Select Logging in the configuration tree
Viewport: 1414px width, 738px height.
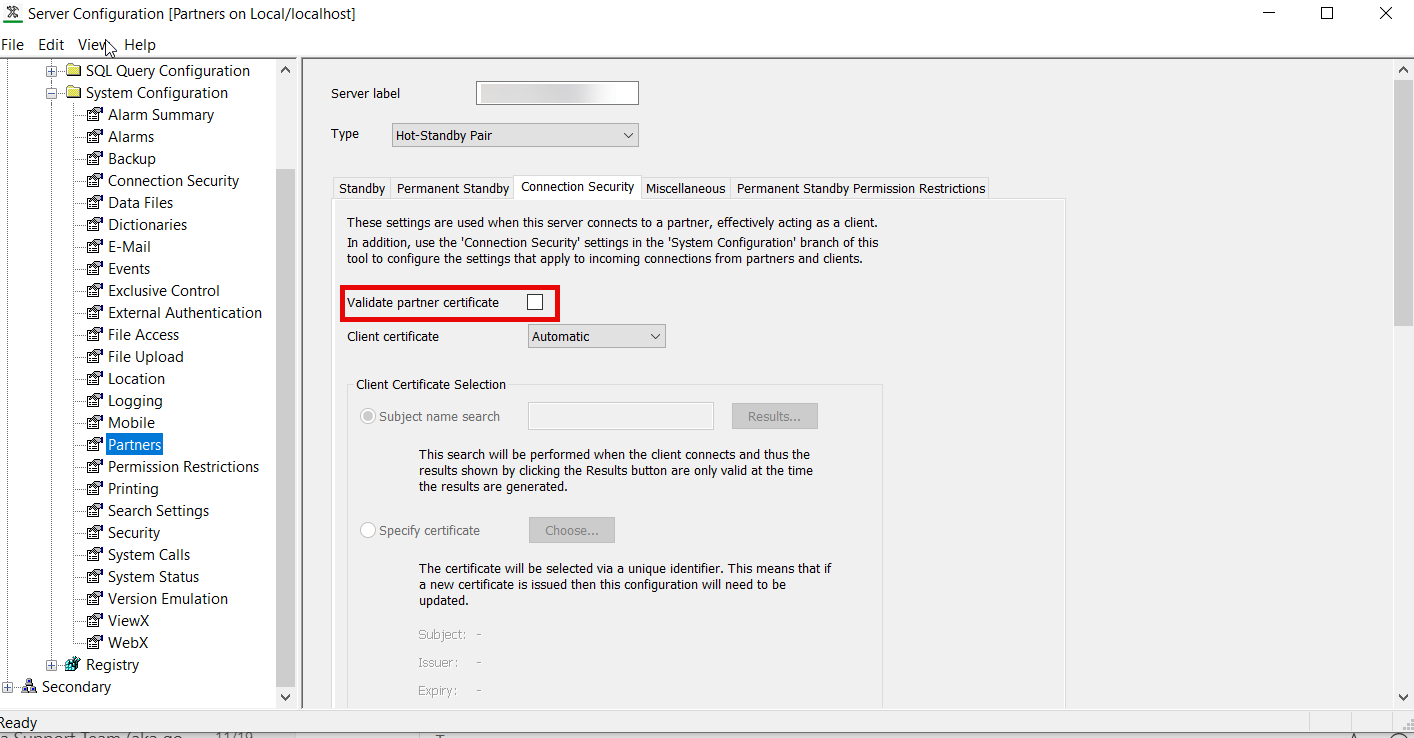pos(135,401)
